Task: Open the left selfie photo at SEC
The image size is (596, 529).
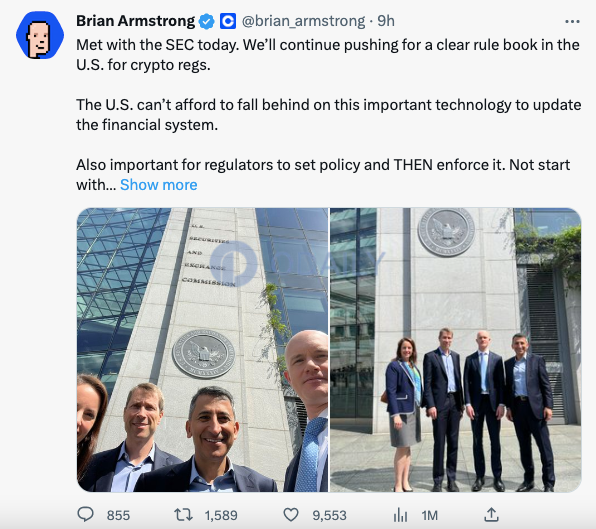Action: pyautogui.click(x=202, y=350)
